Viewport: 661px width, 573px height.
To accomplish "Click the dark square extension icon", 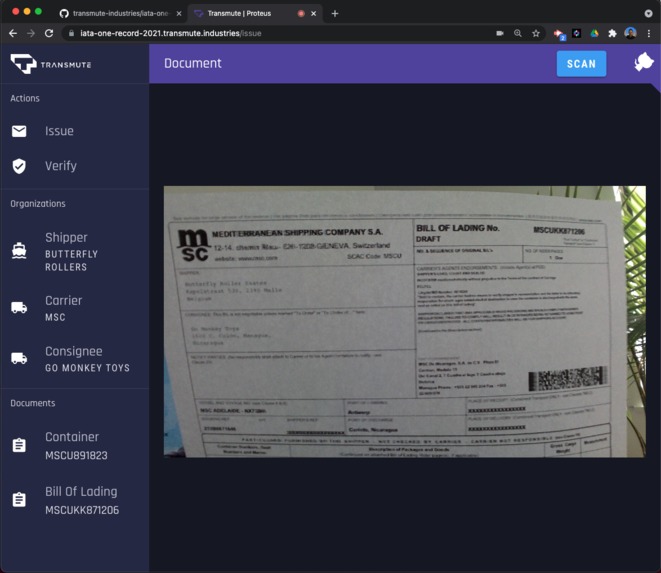I will (576, 33).
